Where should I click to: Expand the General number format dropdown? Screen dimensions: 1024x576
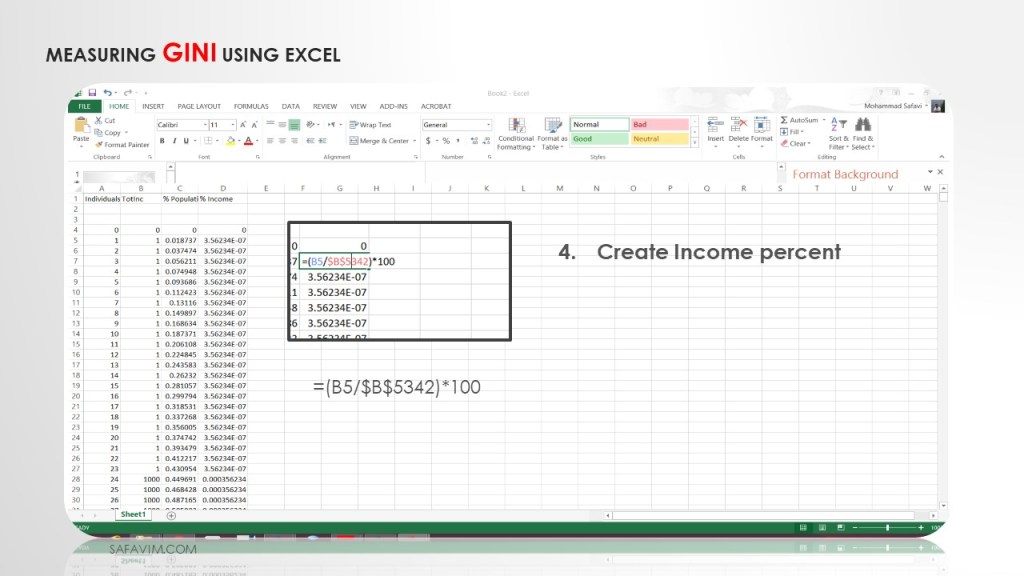488,125
